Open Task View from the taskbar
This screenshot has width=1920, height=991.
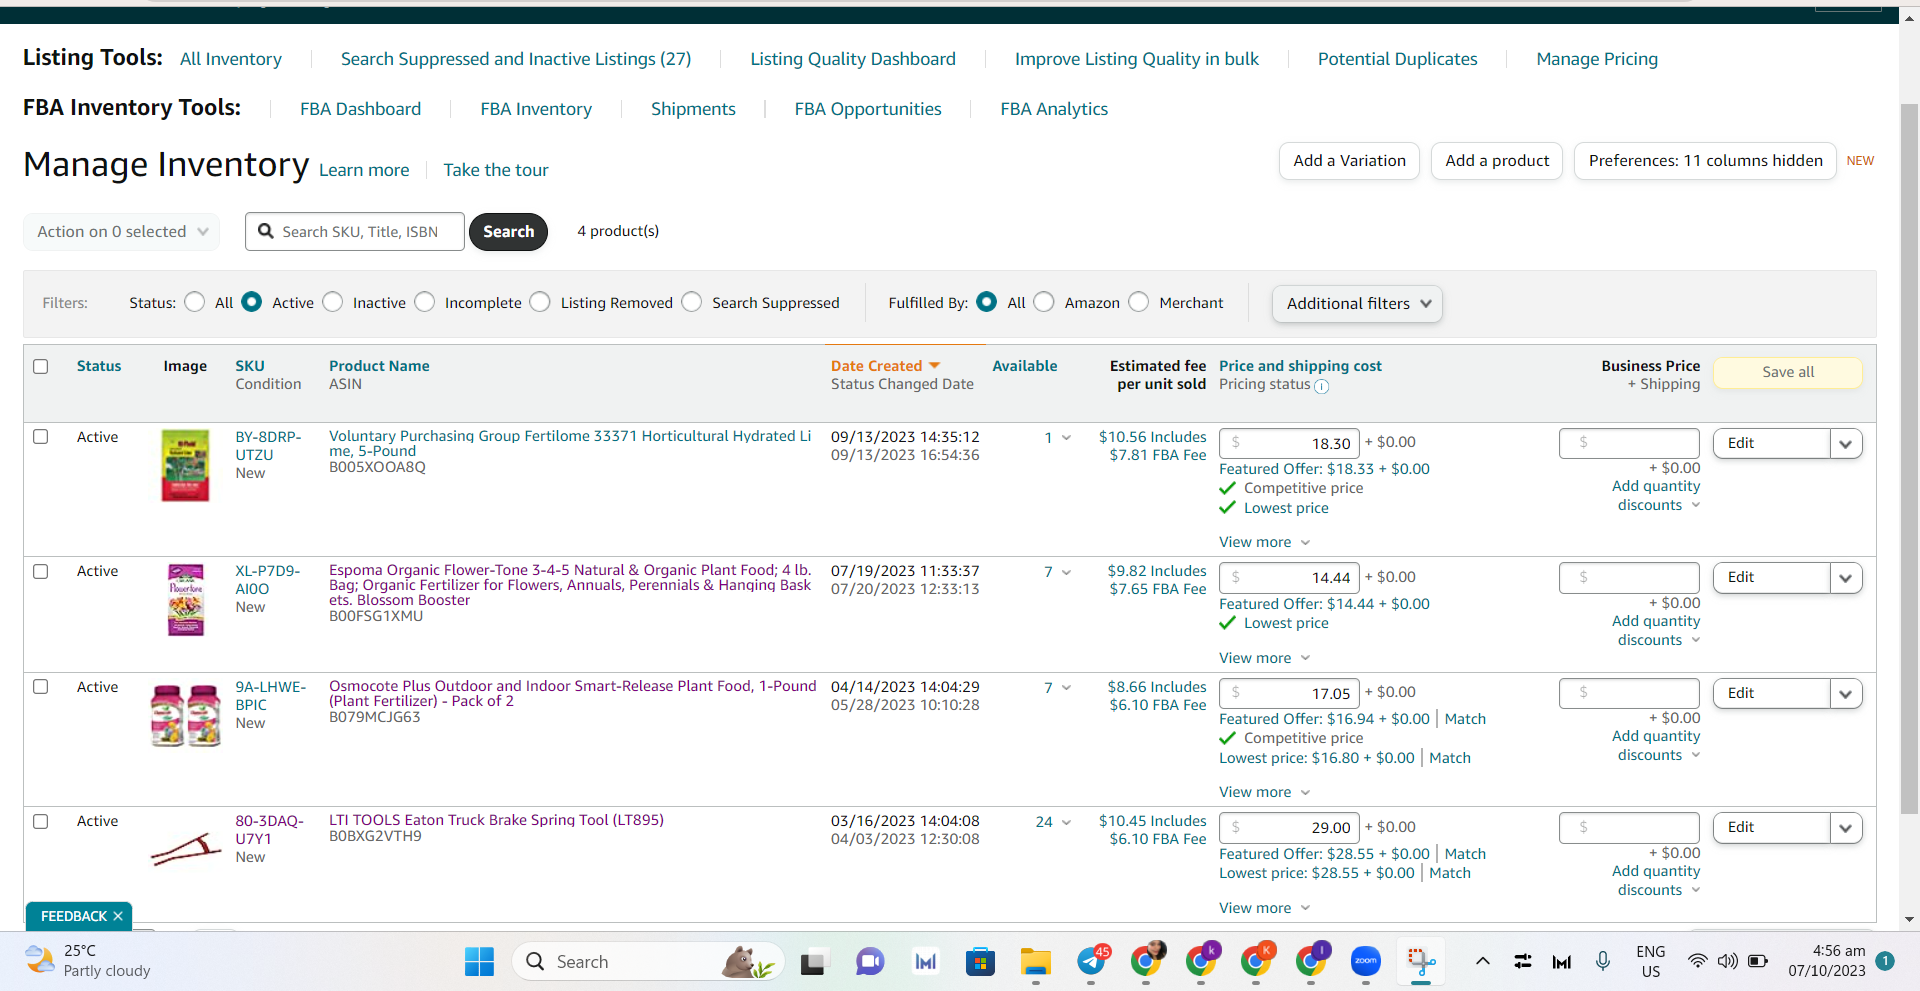tap(813, 962)
